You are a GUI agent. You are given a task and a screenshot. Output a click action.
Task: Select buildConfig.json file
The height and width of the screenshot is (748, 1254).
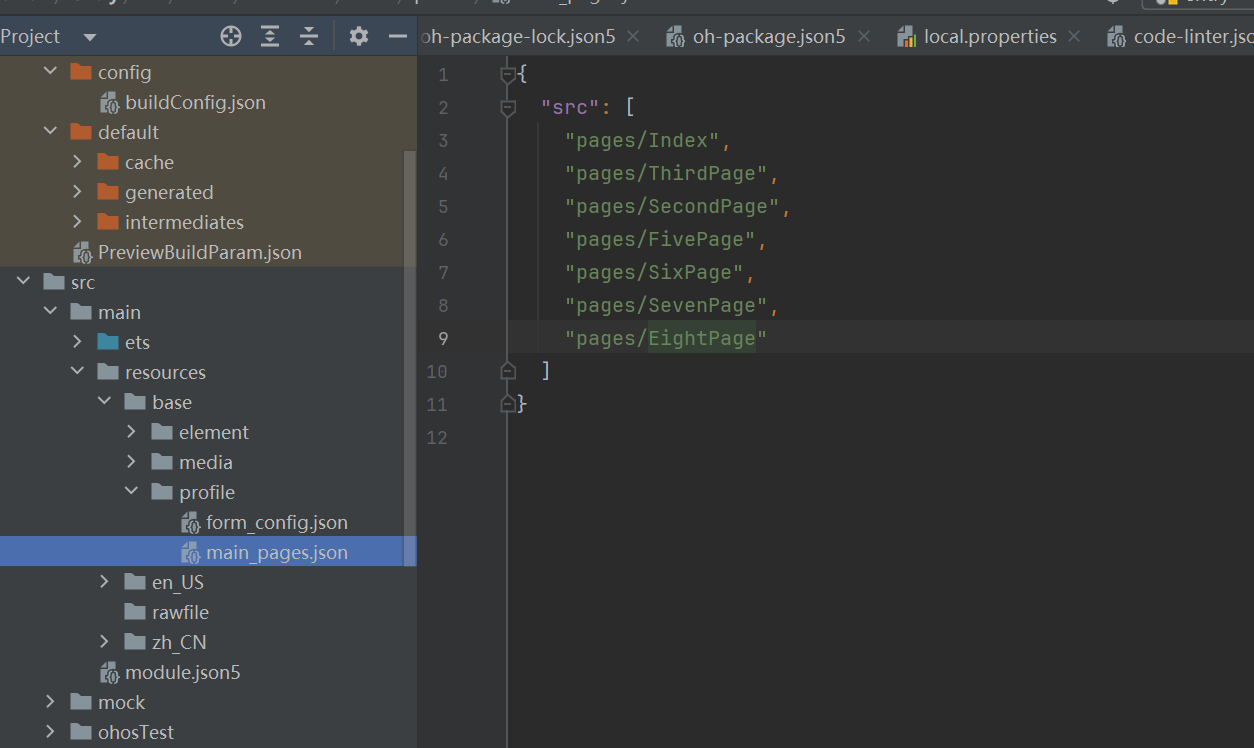point(195,102)
